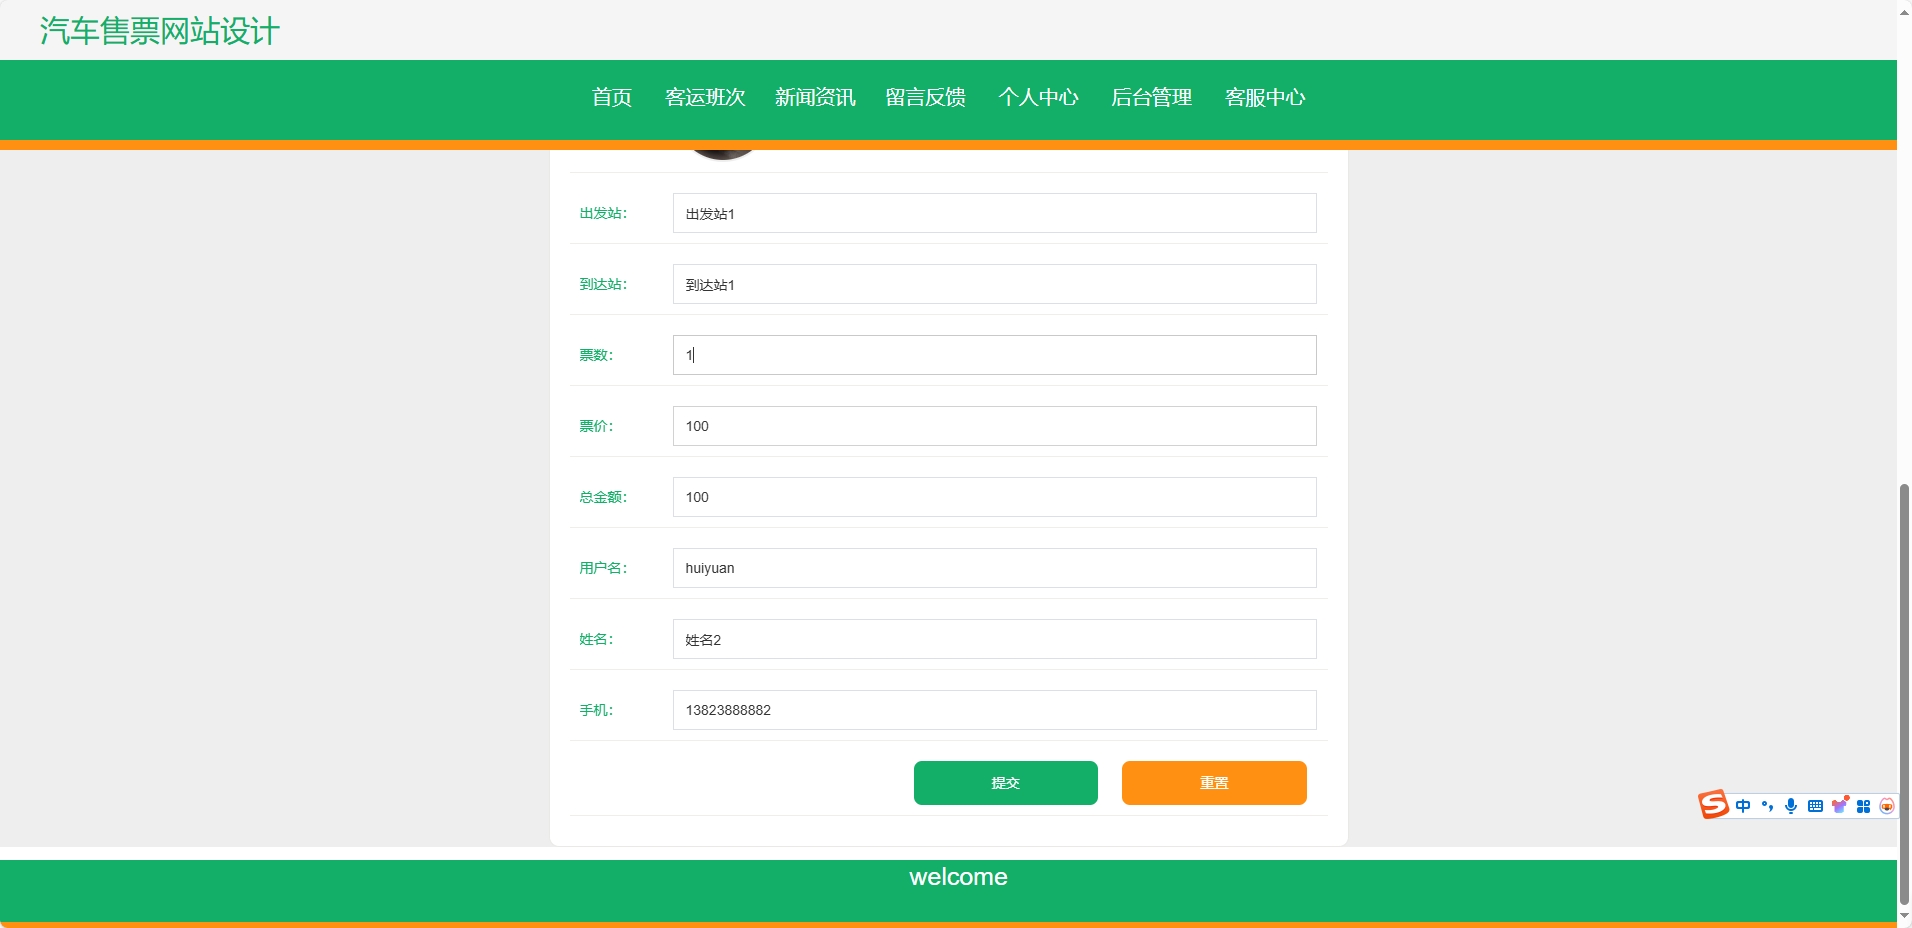Open the 留言反馈 section
Screen dimensions: 1912x928
925,98
